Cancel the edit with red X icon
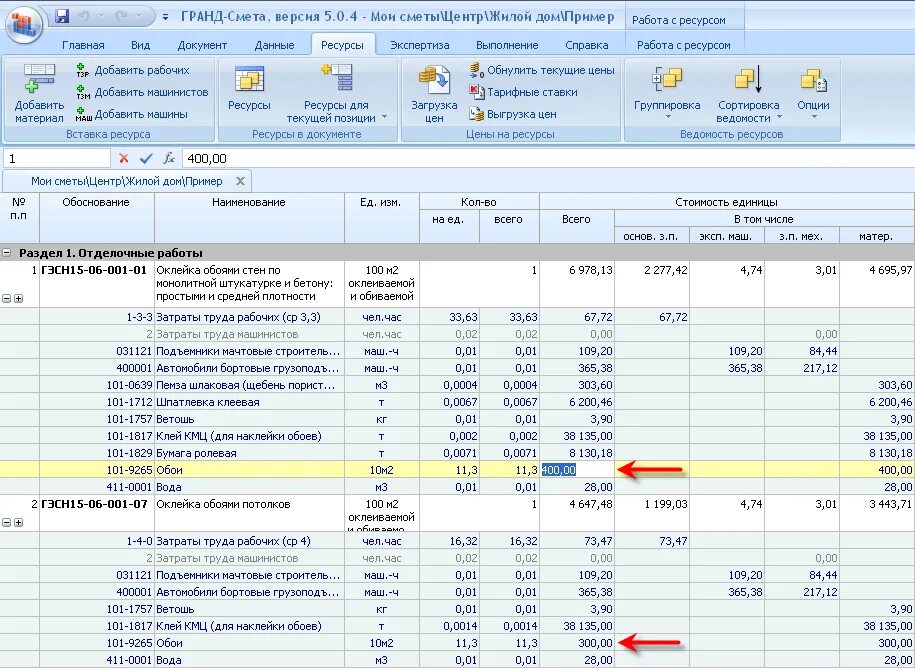 (124, 158)
